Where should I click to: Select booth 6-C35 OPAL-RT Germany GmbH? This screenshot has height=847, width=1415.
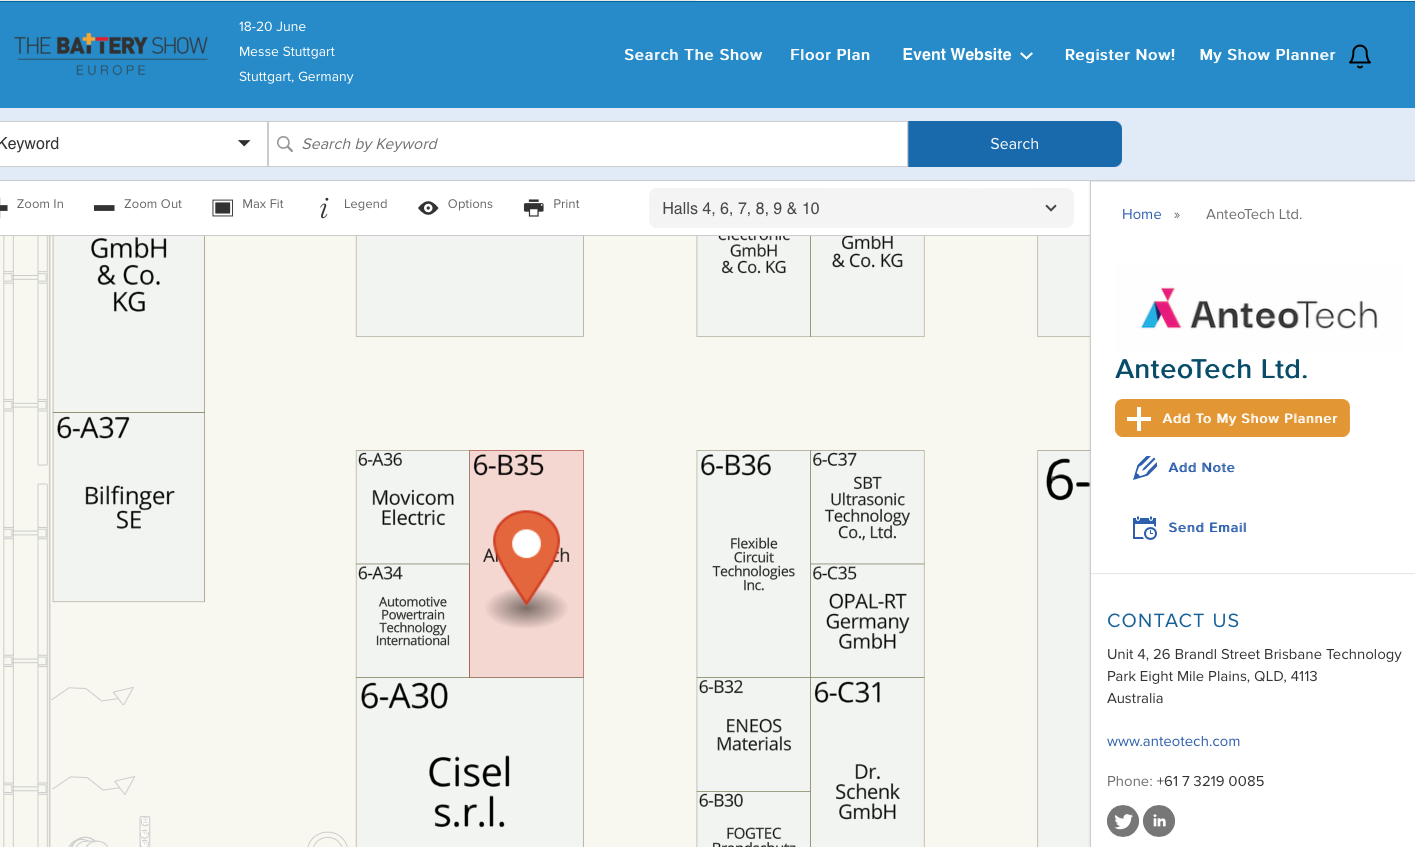867,621
